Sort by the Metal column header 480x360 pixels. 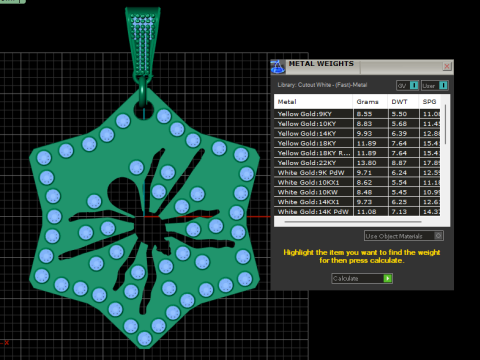(313, 102)
